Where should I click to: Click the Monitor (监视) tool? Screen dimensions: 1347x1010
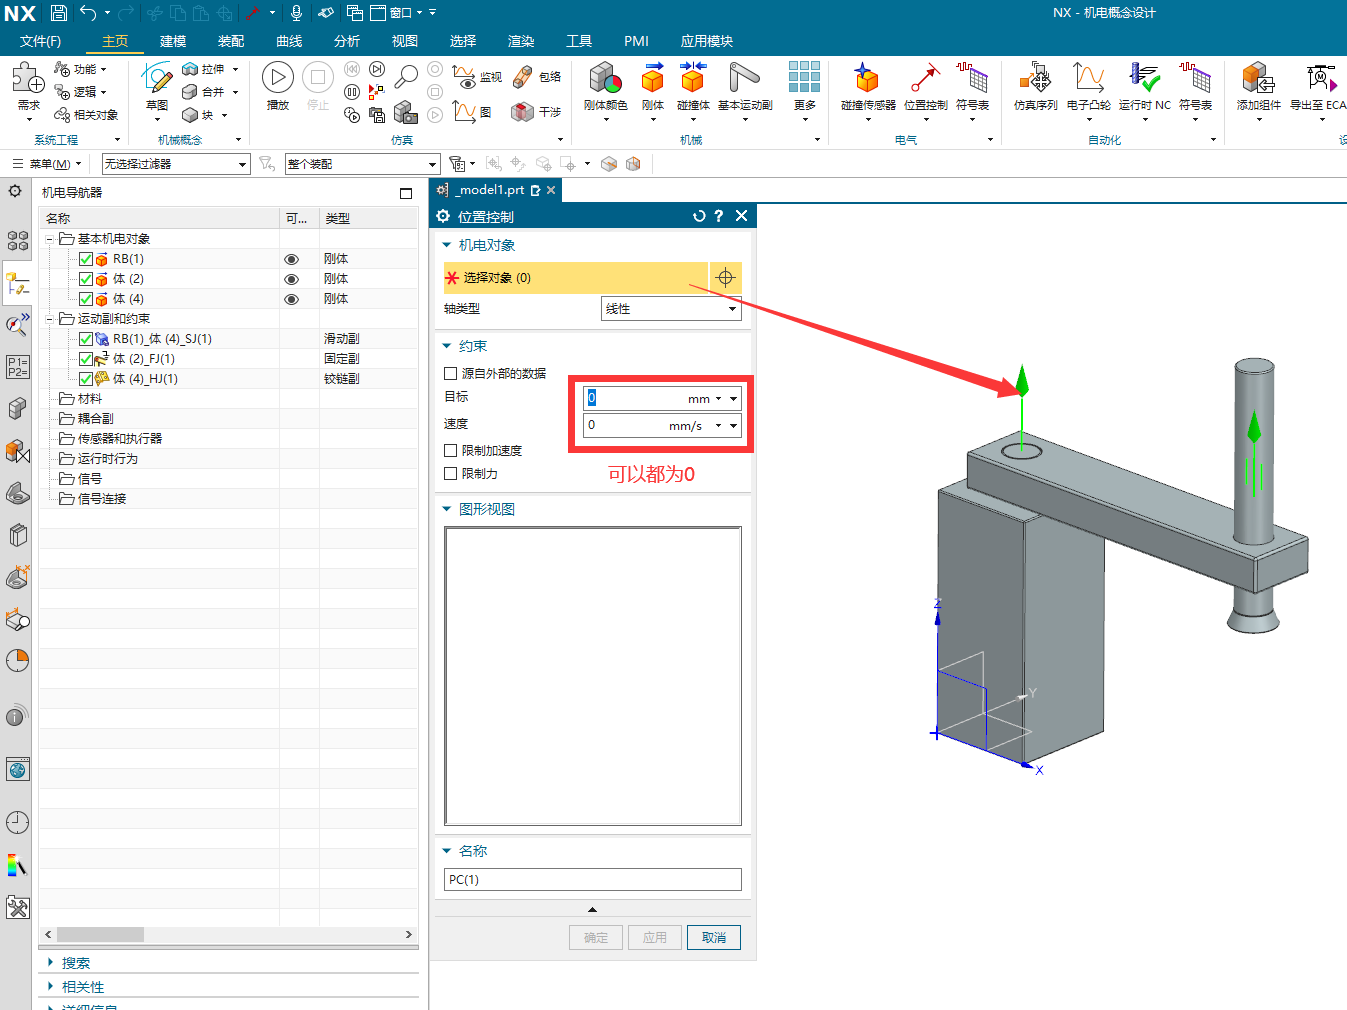477,76
